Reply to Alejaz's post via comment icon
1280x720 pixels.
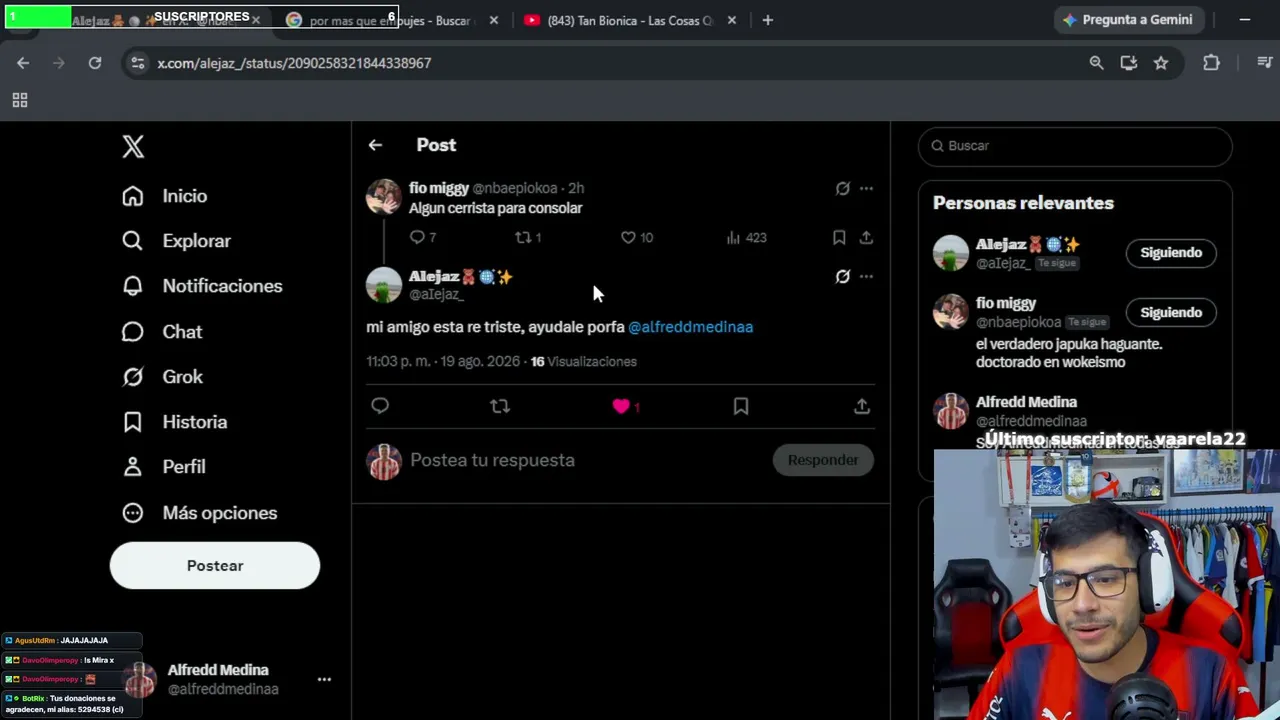pos(380,406)
